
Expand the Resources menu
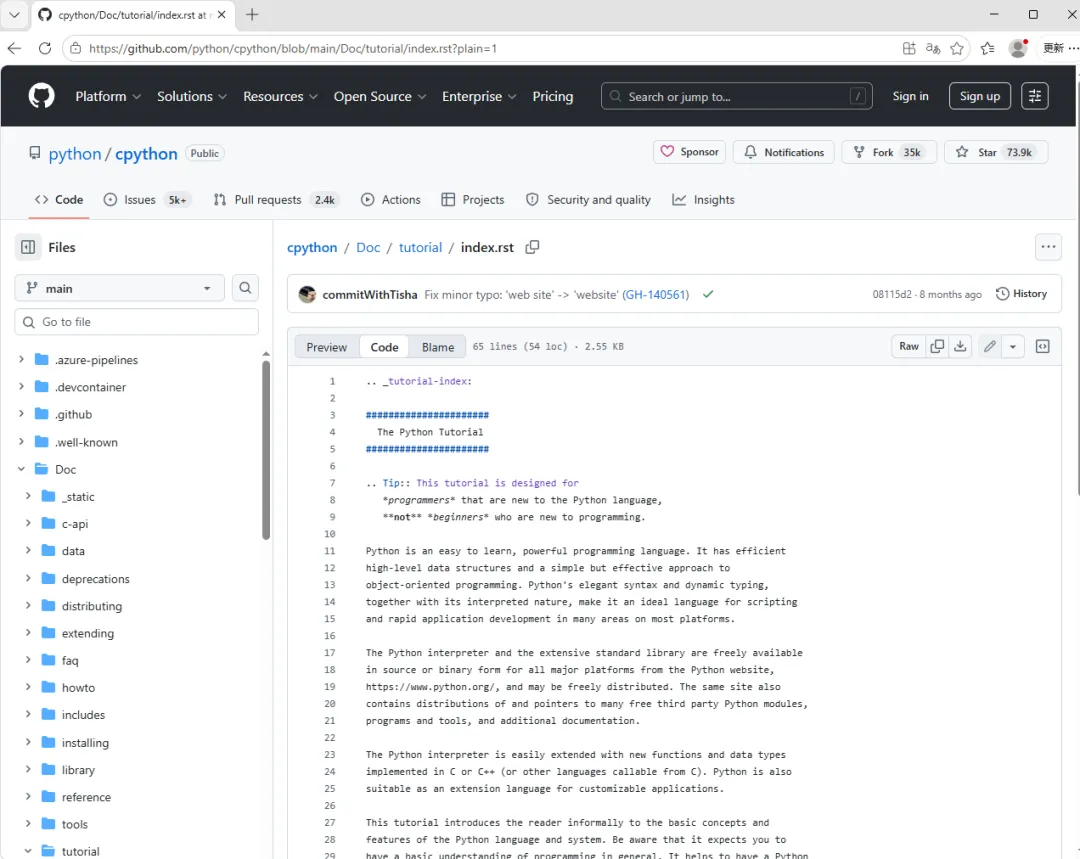(x=280, y=96)
